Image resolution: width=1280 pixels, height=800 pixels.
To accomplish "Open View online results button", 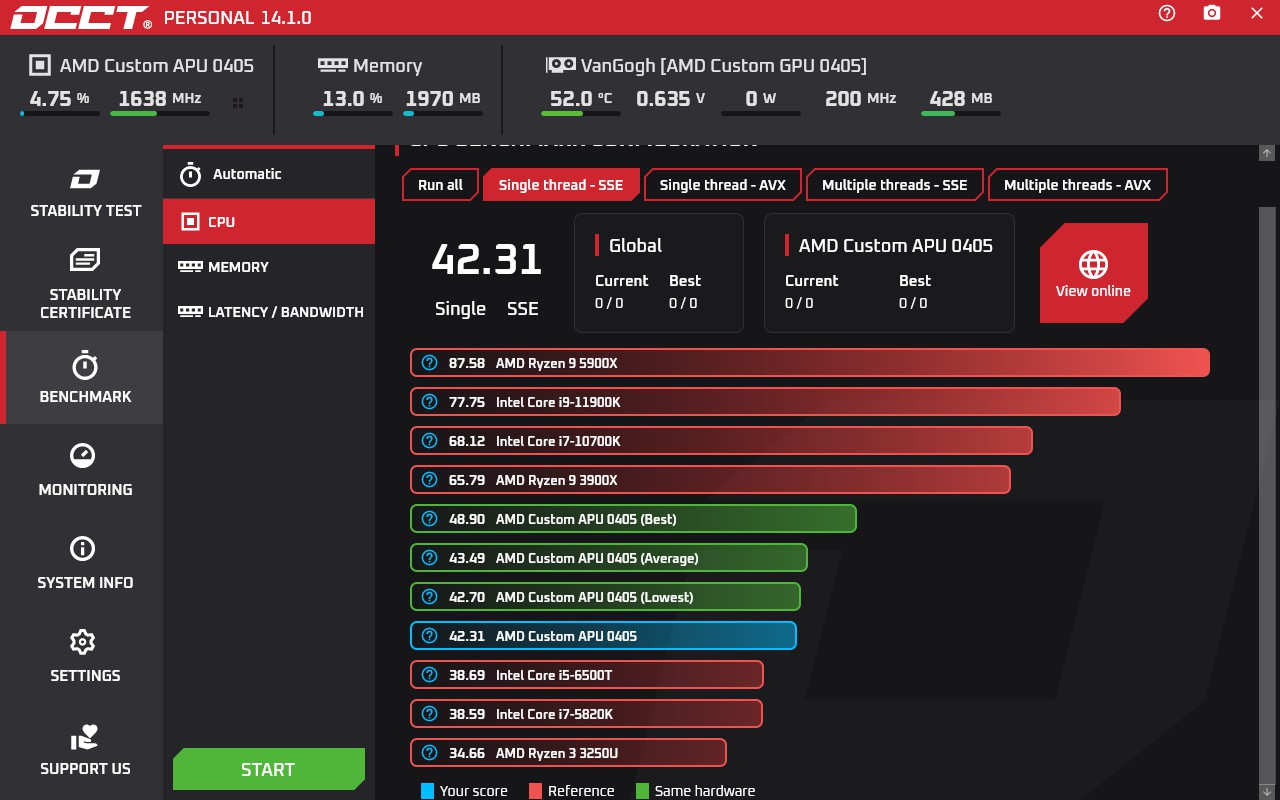I will coord(1093,273).
